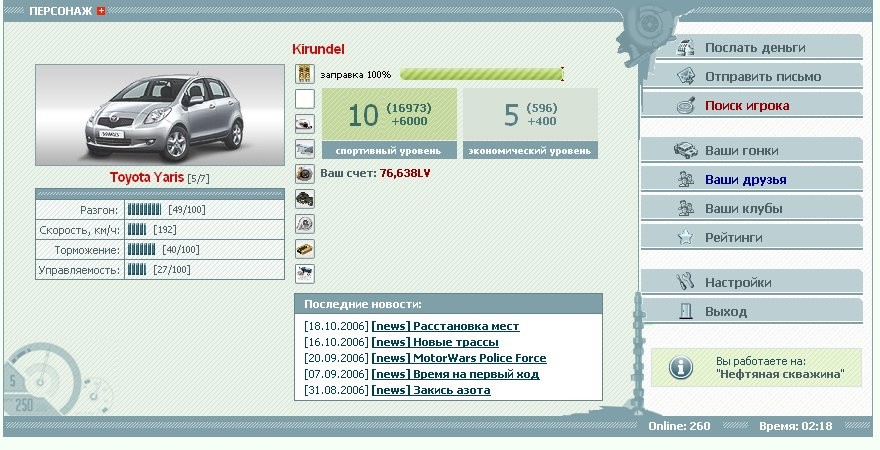880x450 pixels.
Task: Select the empty white part slot
Action: pos(305,99)
